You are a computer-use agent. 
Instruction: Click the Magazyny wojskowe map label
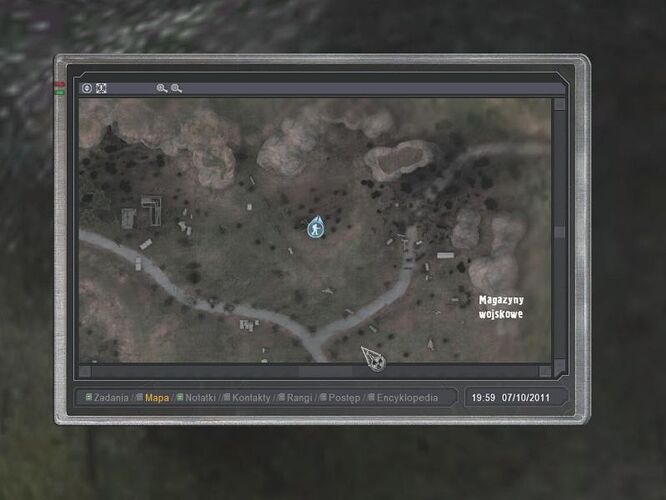click(x=500, y=307)
